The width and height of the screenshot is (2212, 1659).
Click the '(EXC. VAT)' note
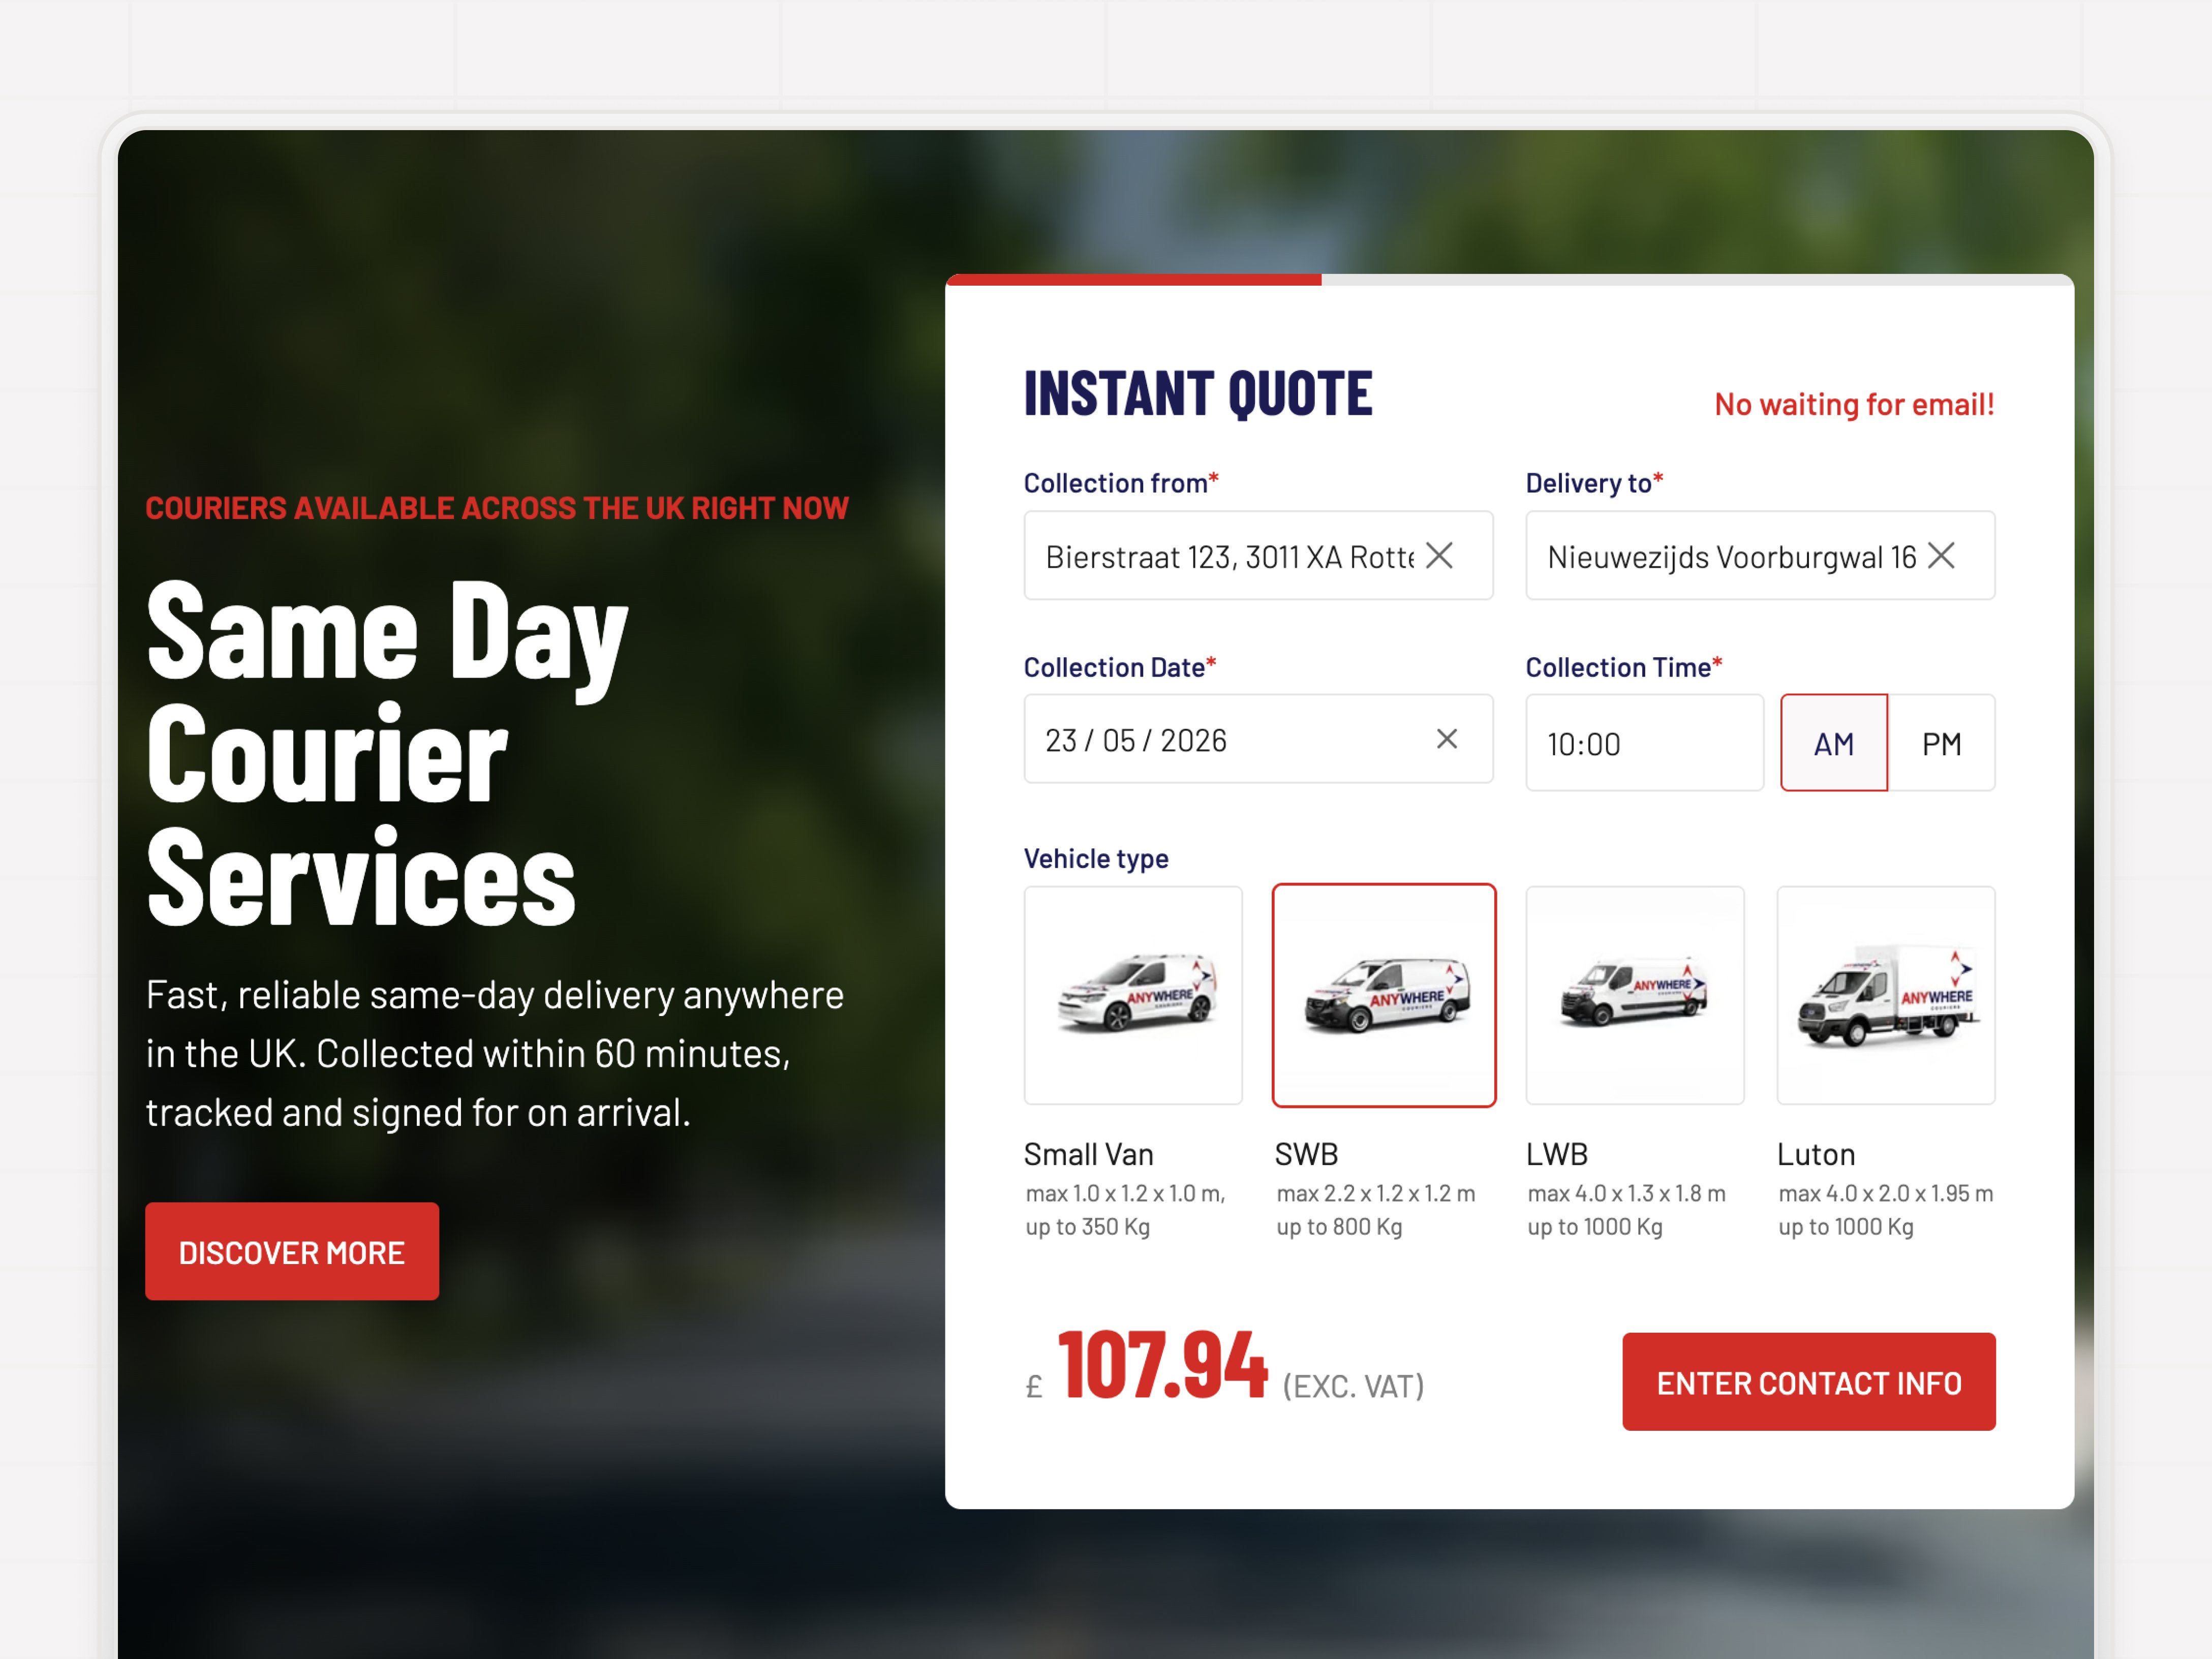tap(1353, 1387)
